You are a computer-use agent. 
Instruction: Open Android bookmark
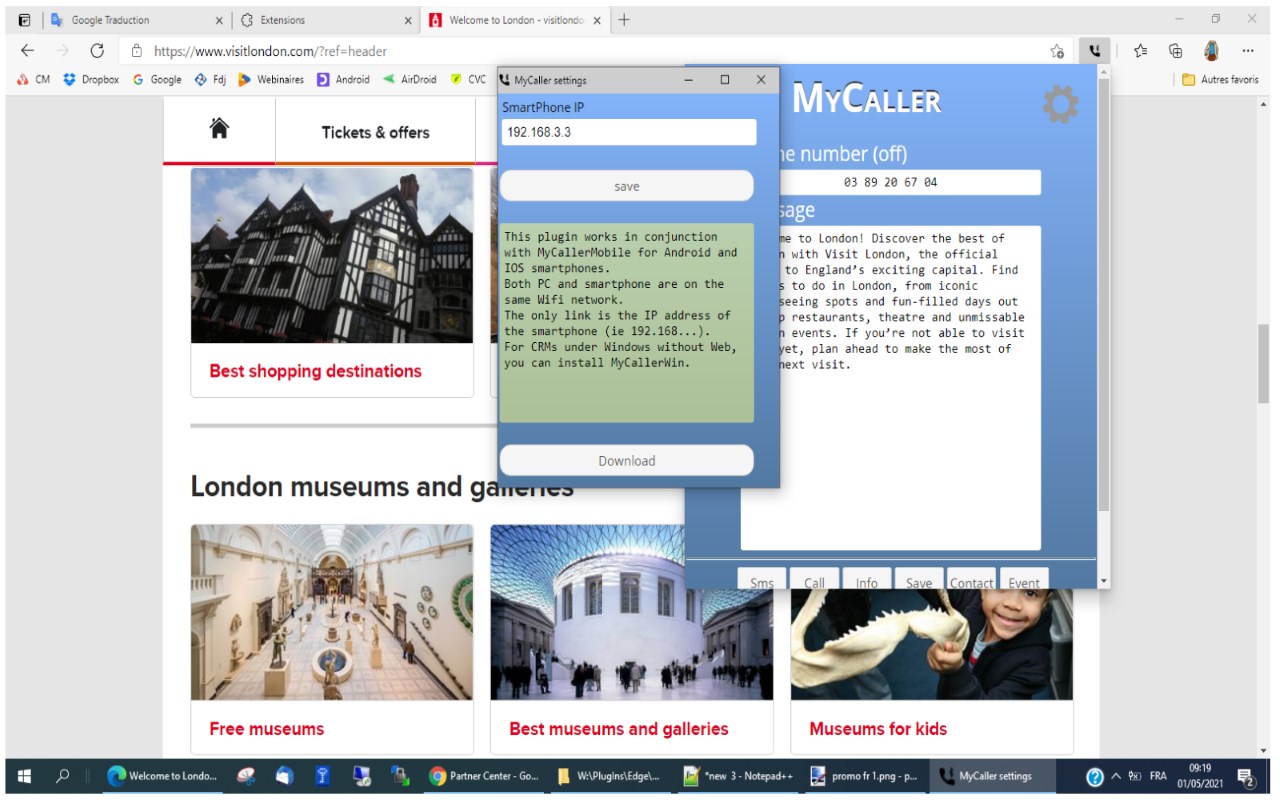343,80
